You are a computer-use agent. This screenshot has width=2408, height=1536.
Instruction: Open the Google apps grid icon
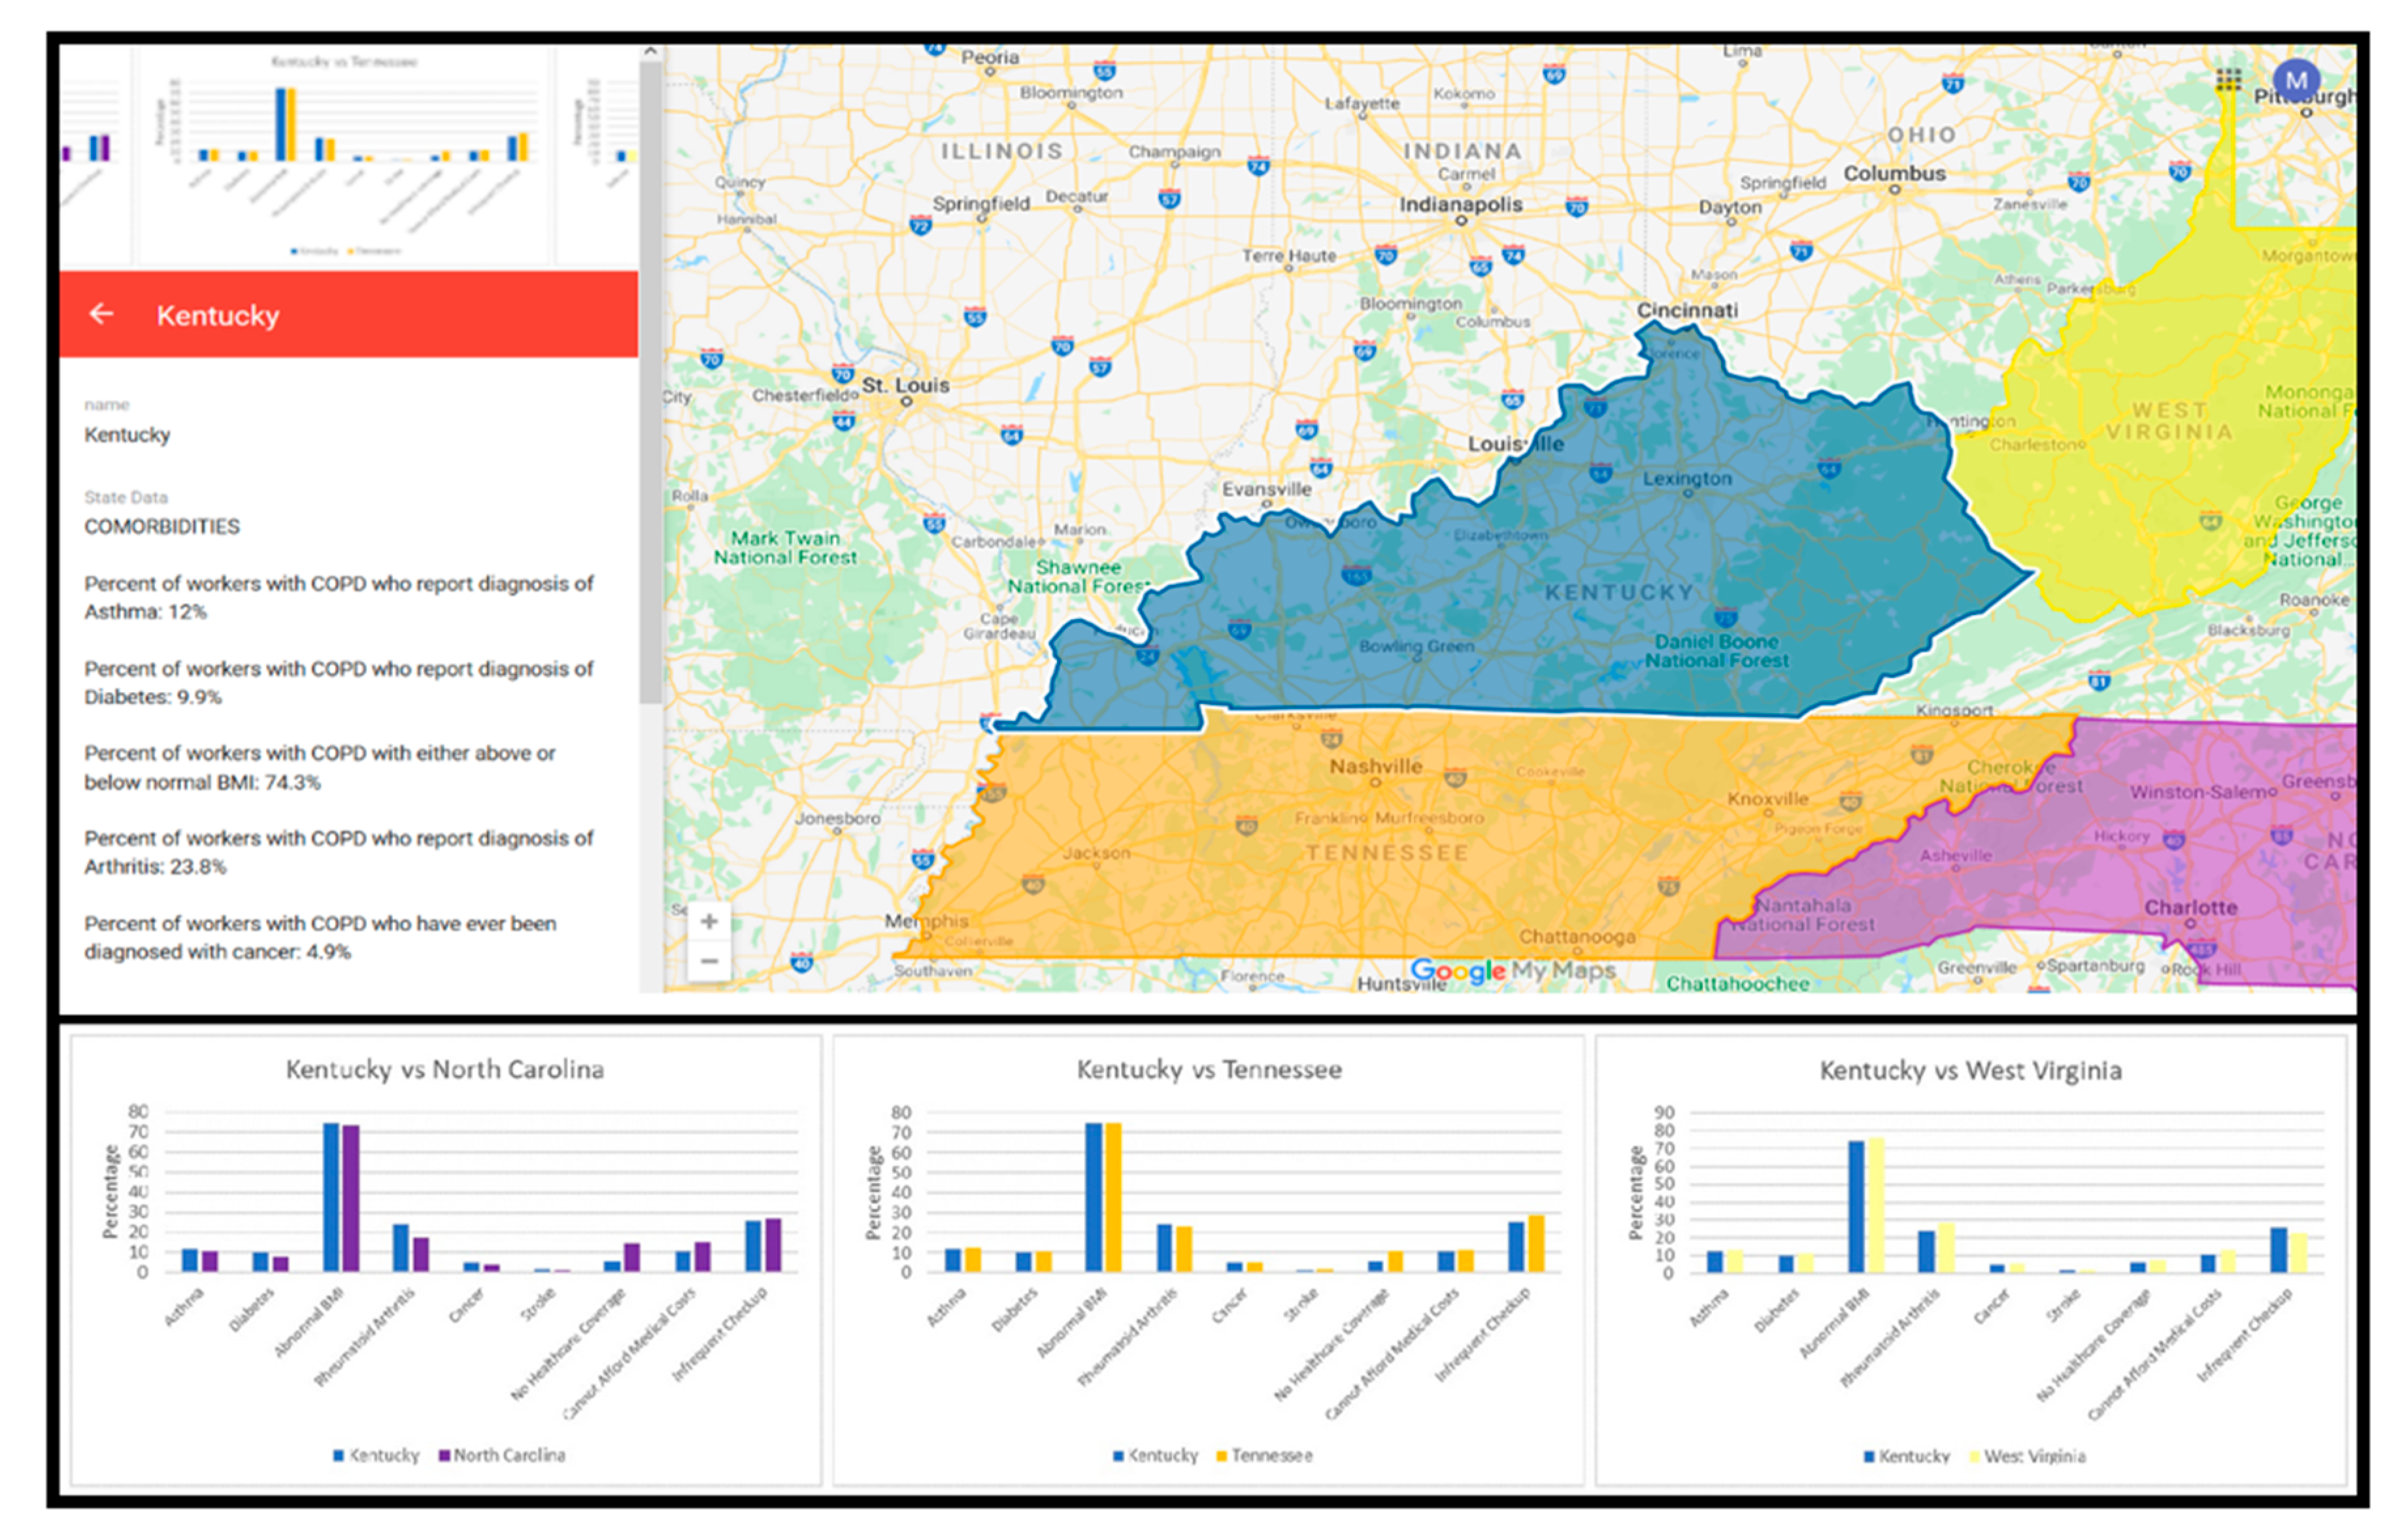(2228, 80)
